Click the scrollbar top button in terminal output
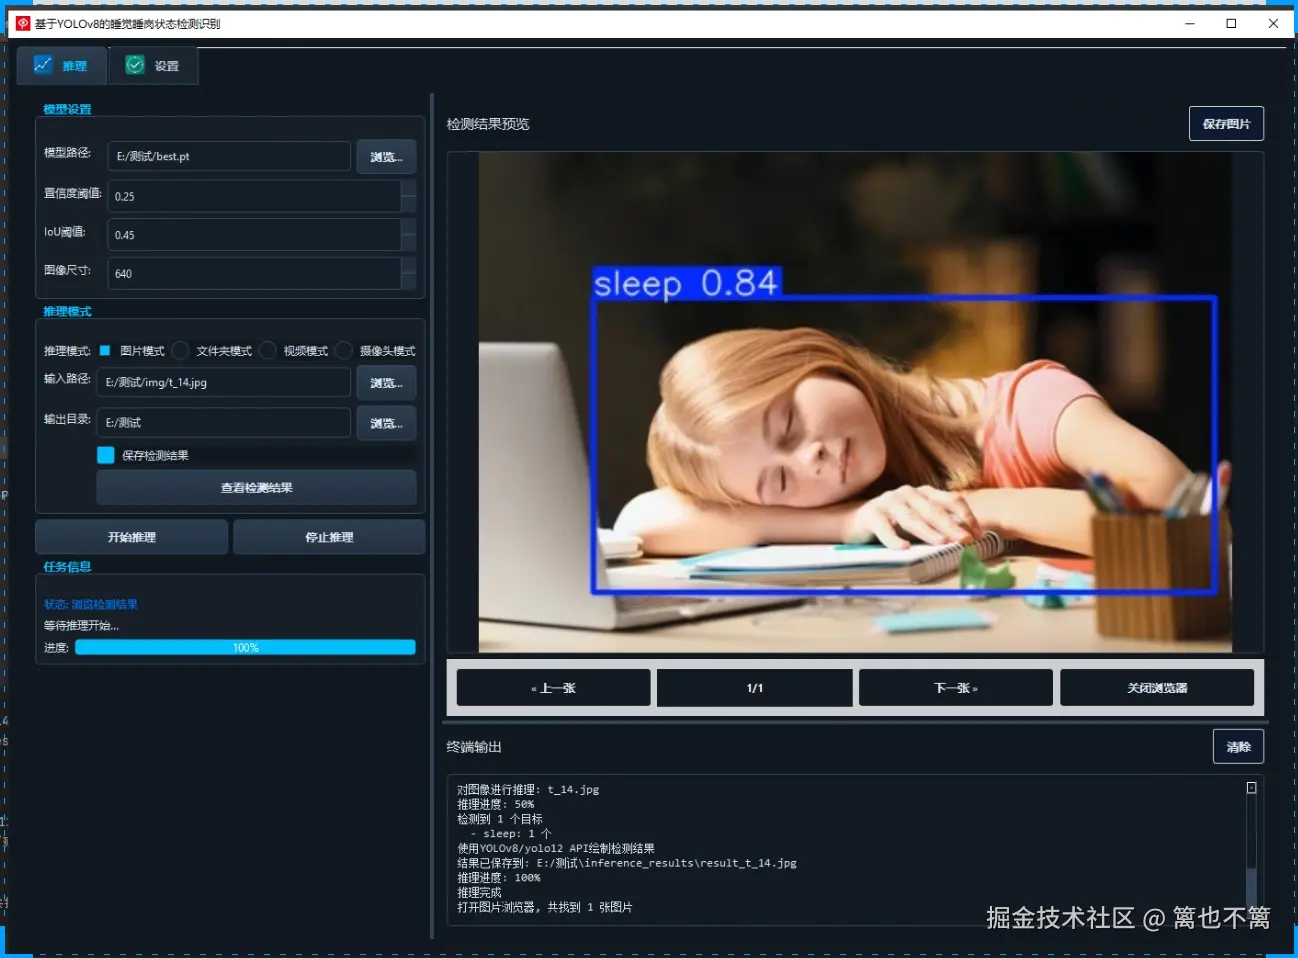This screenshot has width=1298, height=958. (x=1251, y=788)
